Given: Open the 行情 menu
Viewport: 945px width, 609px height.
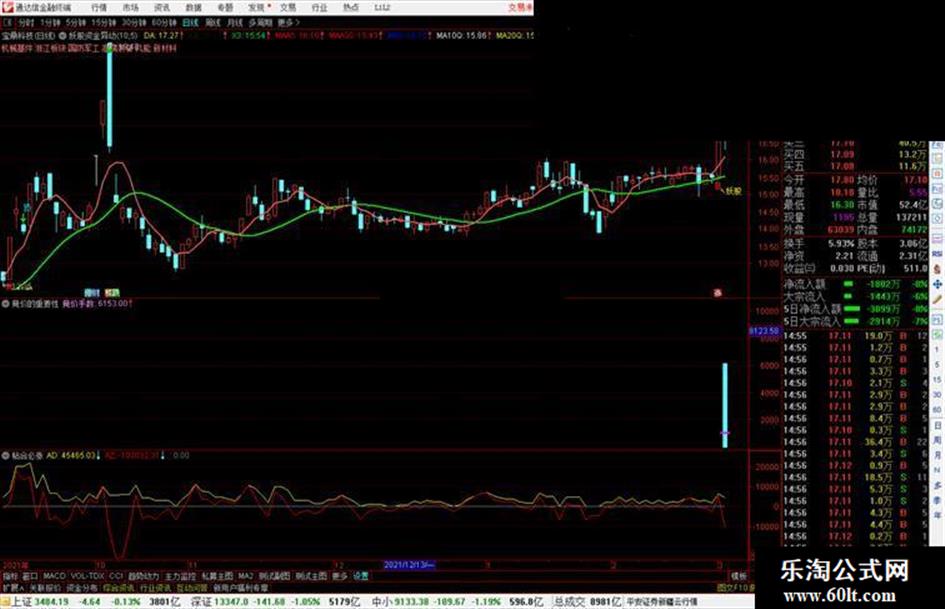Looking at the screenshot, I should pyautogui.click(x=99, y=8).
